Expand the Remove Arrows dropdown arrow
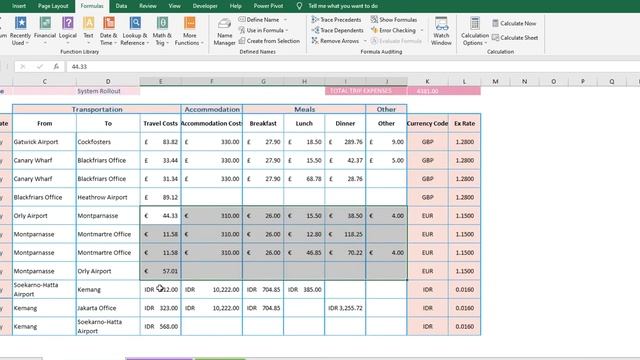Screen dimensions: 640x360 pos(365,41)
